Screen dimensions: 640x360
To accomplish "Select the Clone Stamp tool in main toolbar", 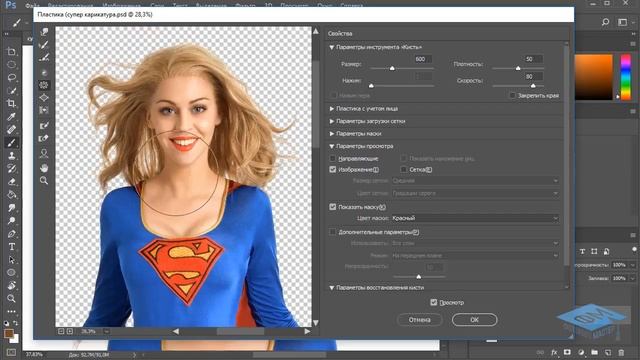I will (x=11, y=156).
